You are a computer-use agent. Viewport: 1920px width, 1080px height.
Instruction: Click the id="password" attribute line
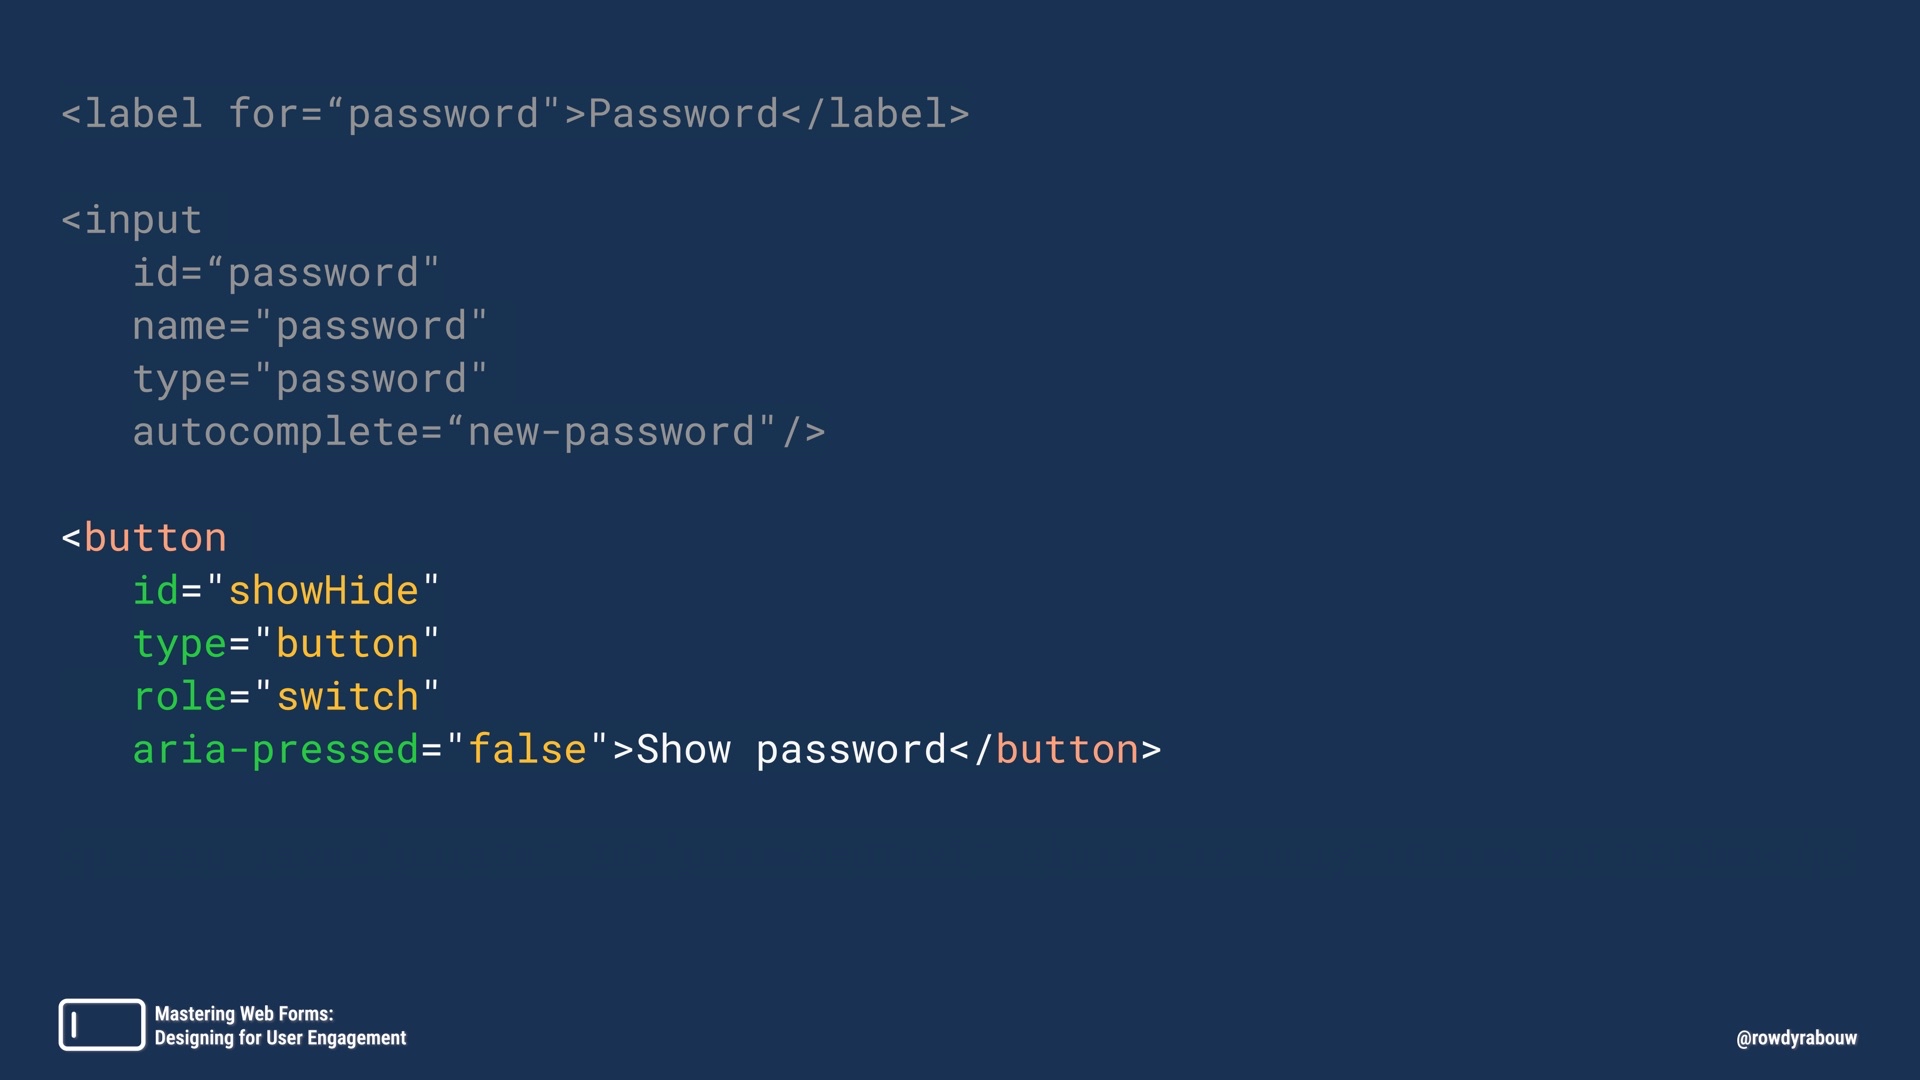click(x=286, y=273)
